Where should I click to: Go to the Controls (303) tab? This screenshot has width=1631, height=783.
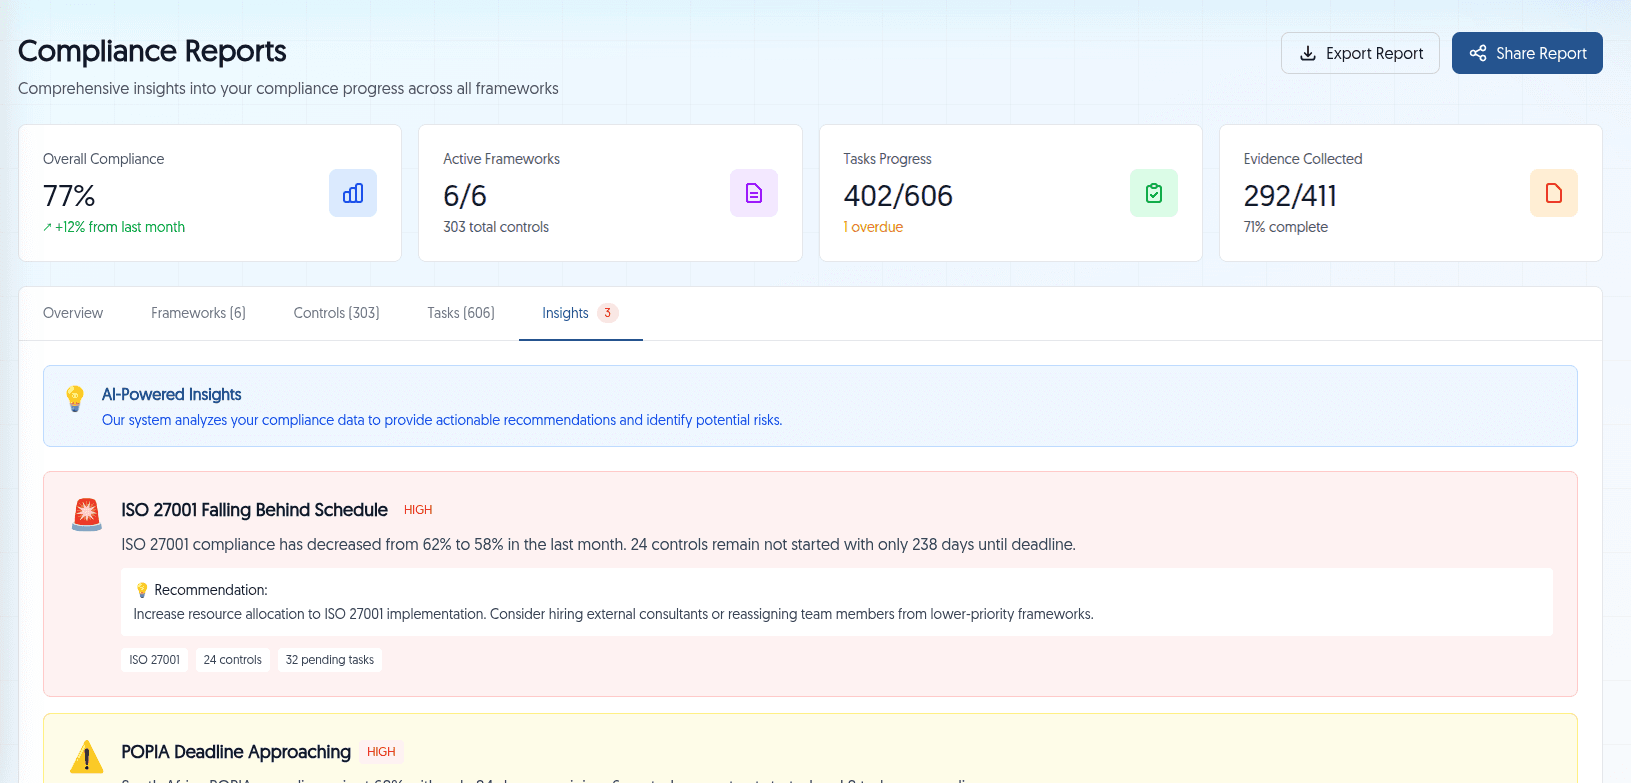point(336,313)
